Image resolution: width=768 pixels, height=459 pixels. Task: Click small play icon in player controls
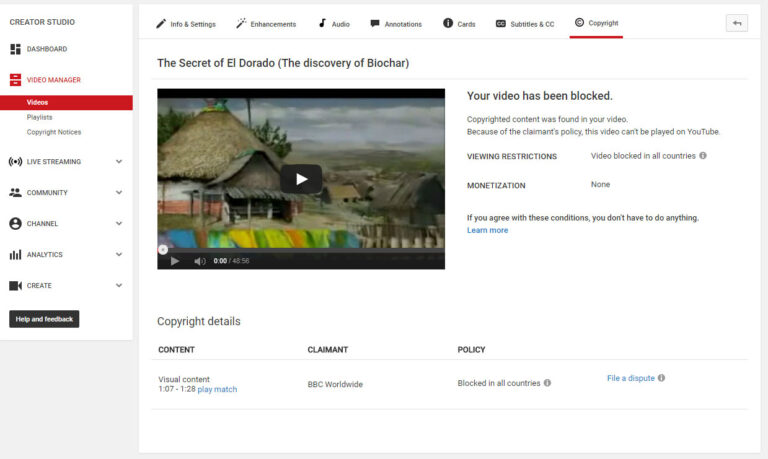click(175, 261)
